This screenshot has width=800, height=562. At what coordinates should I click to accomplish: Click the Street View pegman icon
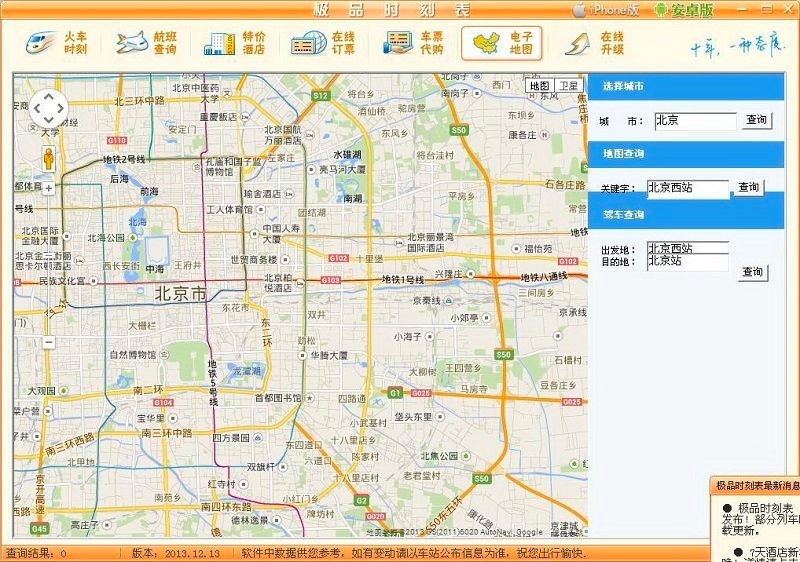(x=48, y=158)
